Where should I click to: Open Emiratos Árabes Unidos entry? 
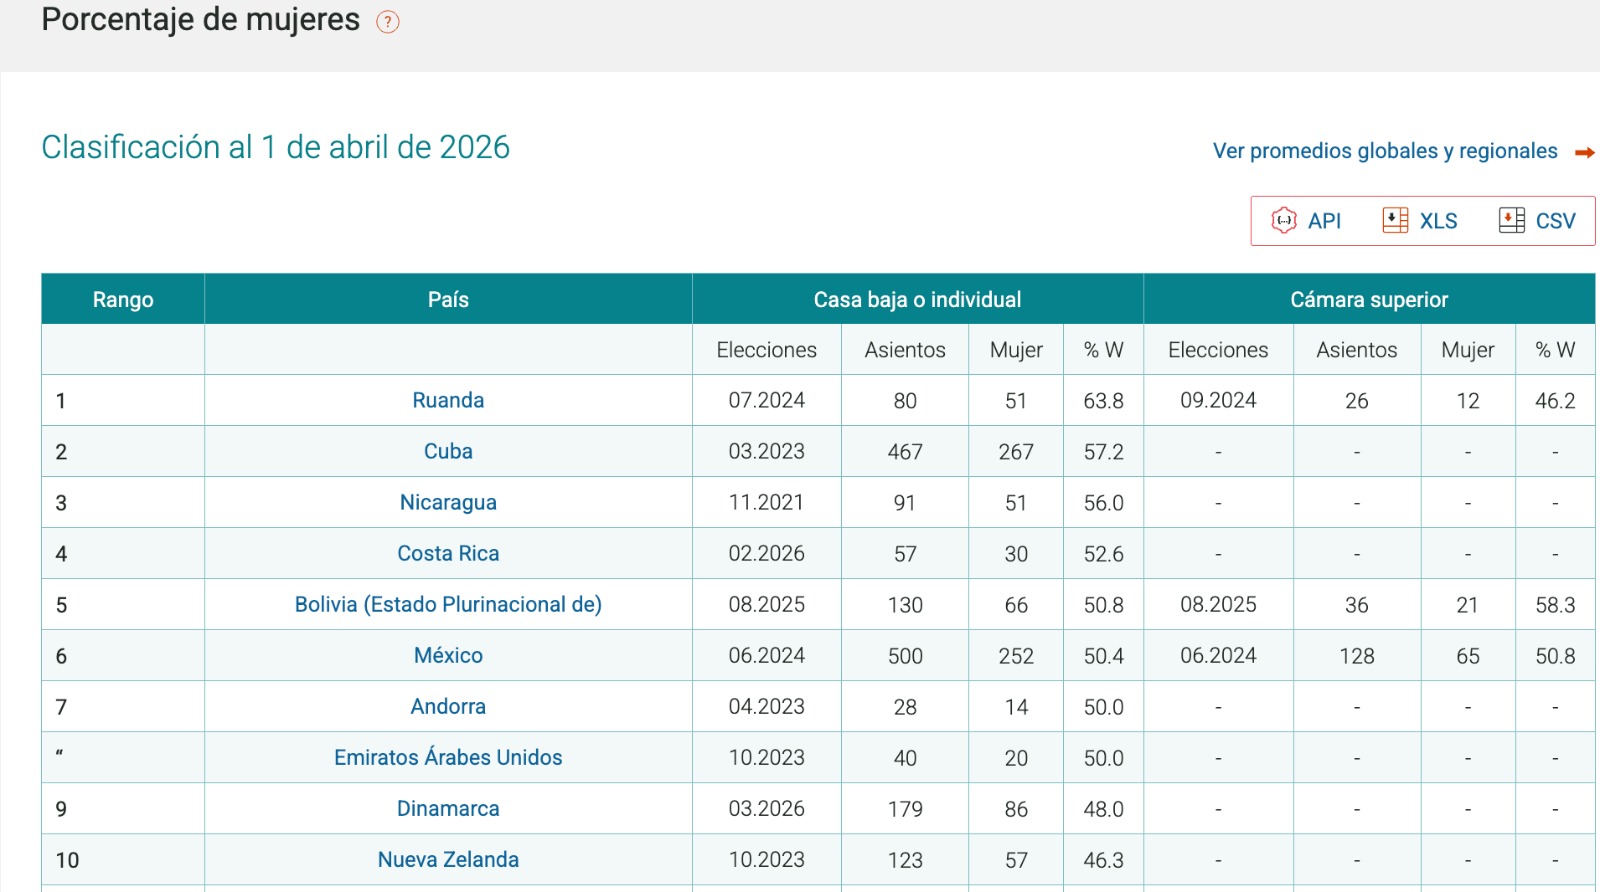click(448, 757)
